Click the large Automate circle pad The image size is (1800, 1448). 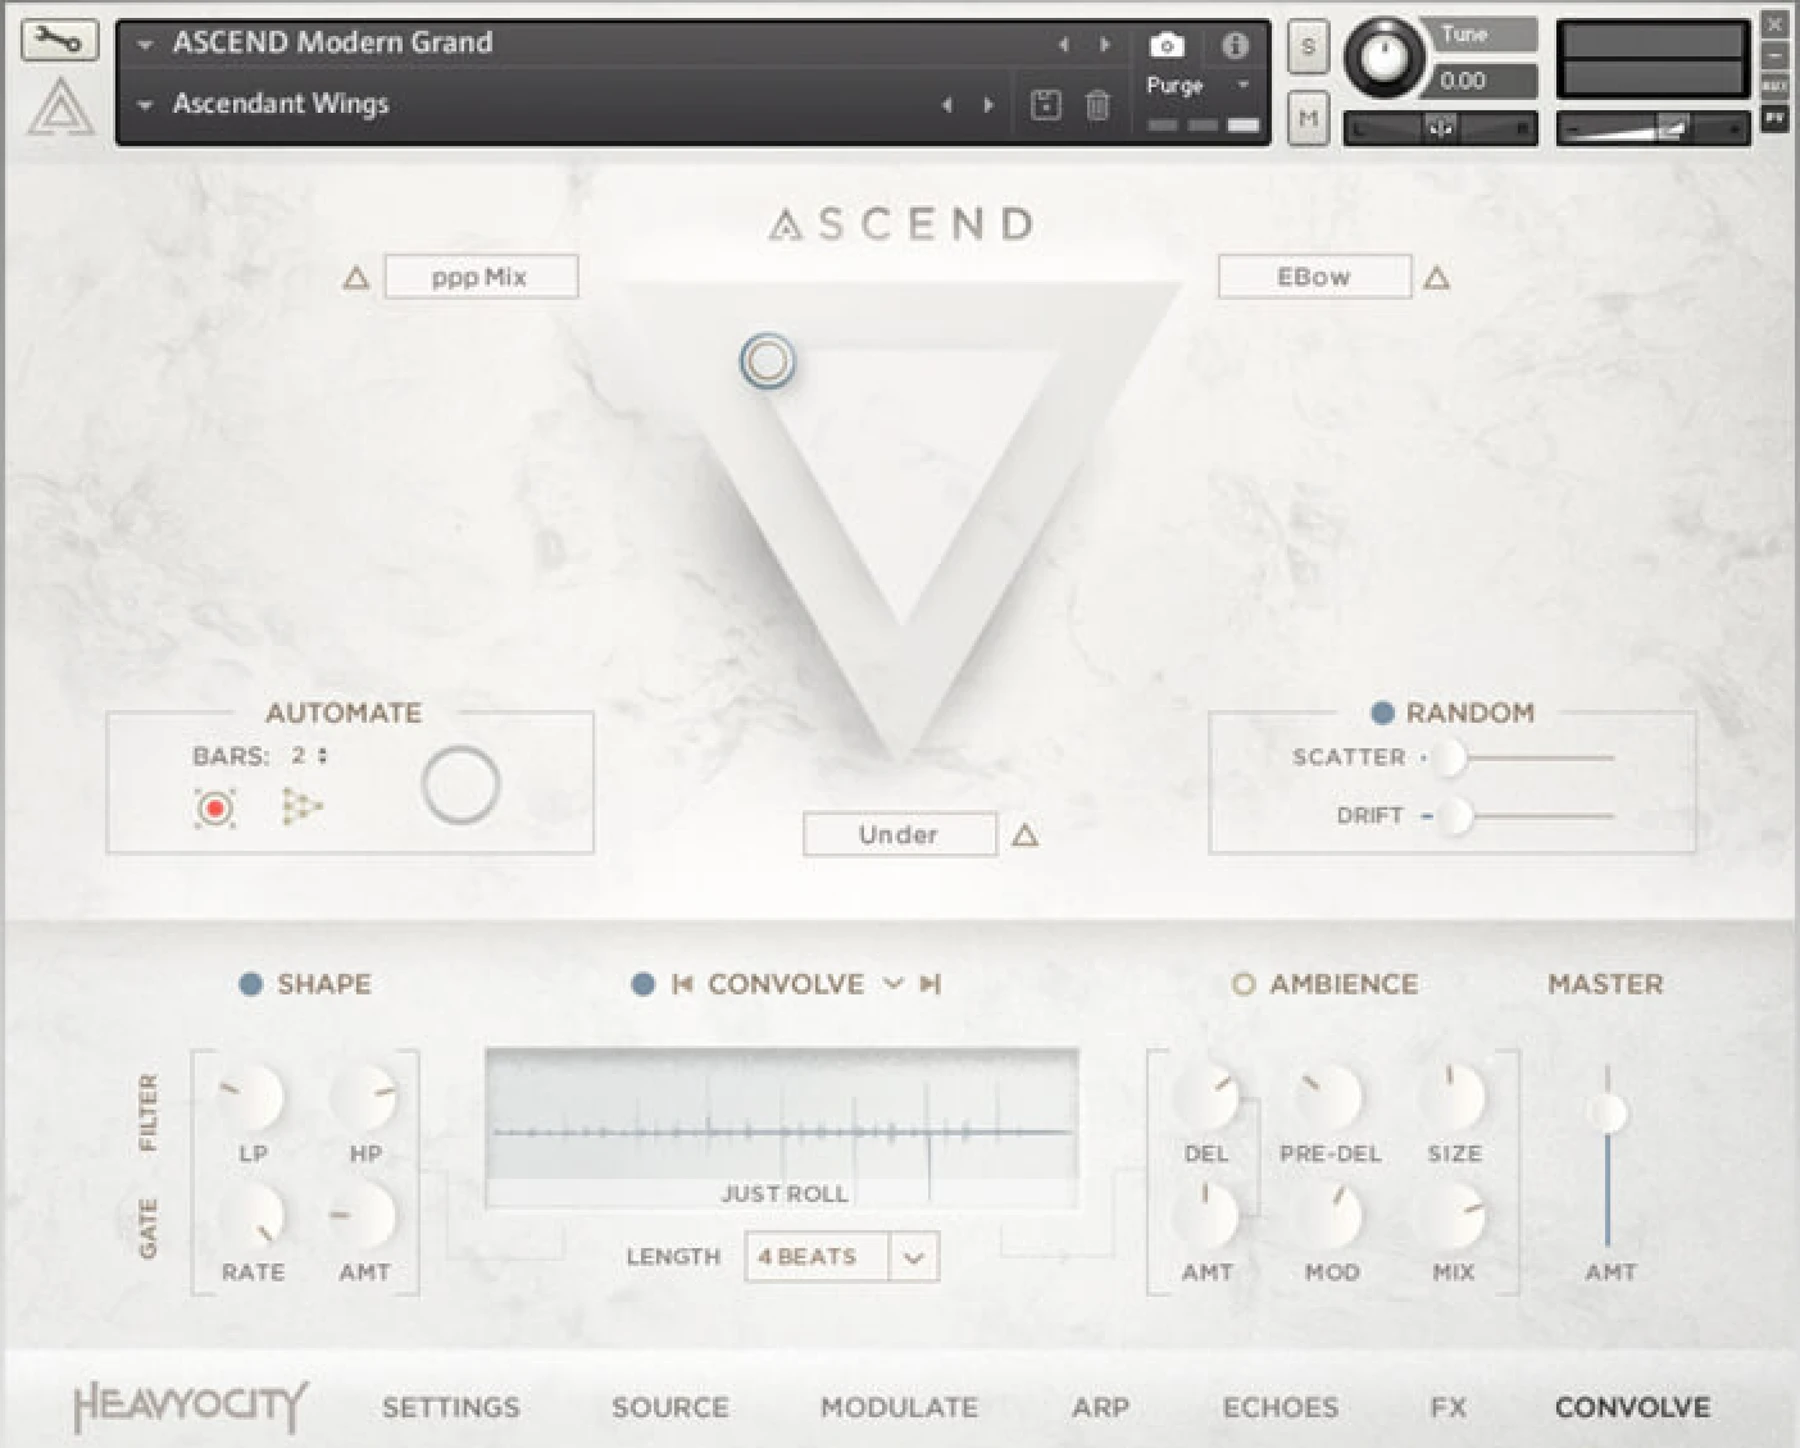click(460, 785)
